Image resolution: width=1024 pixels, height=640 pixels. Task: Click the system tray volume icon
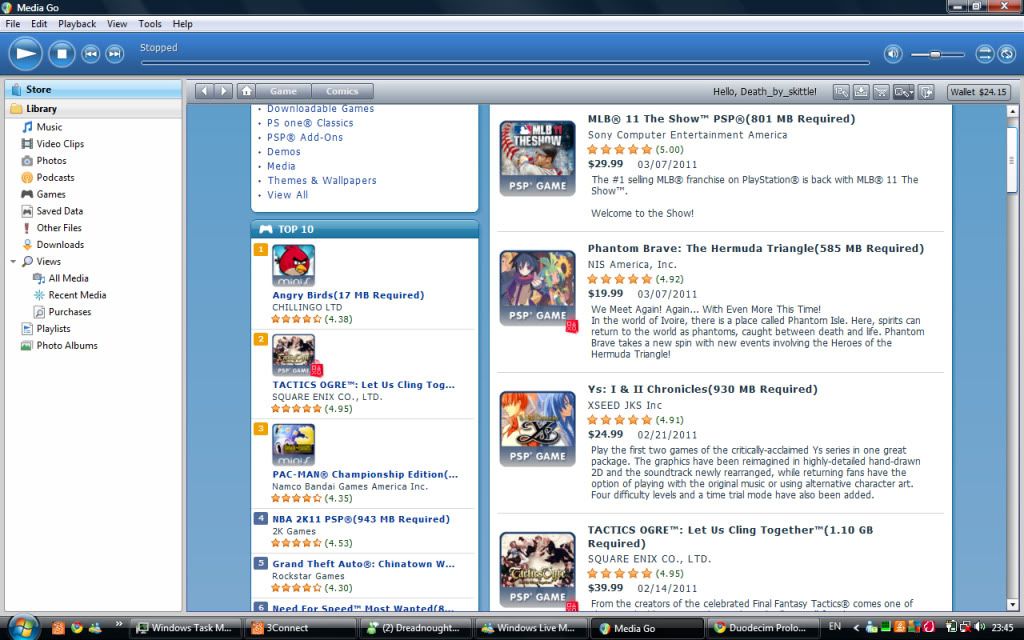(x=978, y=628)
